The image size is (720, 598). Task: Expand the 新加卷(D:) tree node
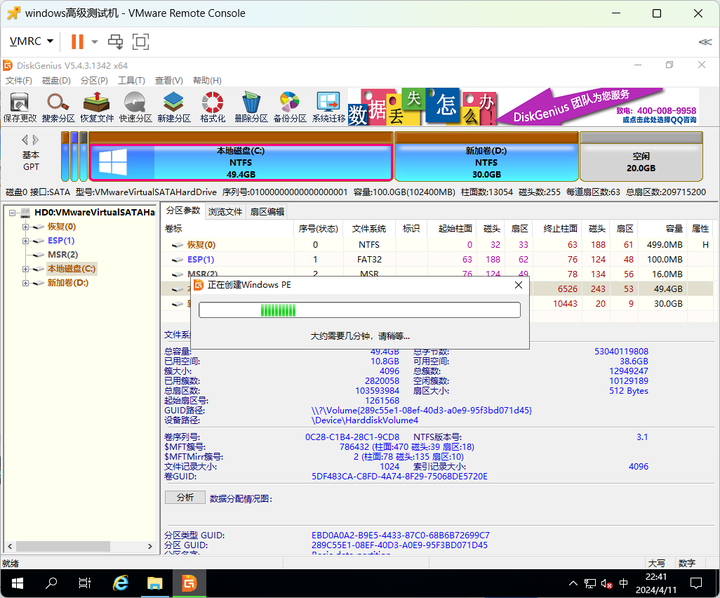pyautogui.click(x=26, y=283)
